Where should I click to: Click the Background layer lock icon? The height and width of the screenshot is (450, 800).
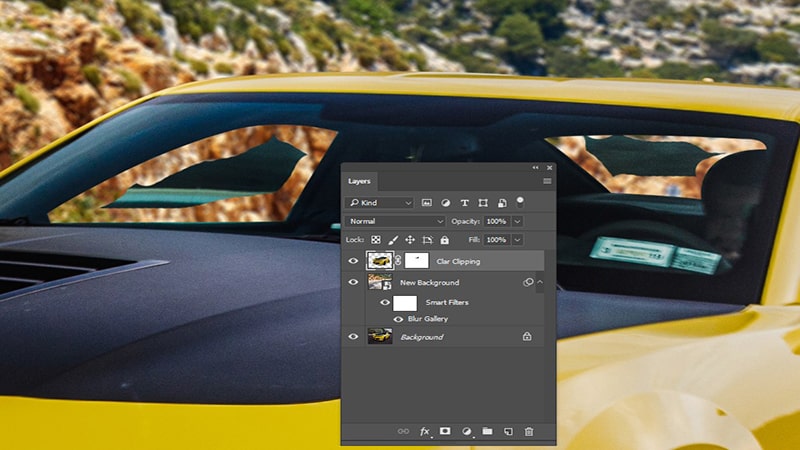(x=527, y=336)
